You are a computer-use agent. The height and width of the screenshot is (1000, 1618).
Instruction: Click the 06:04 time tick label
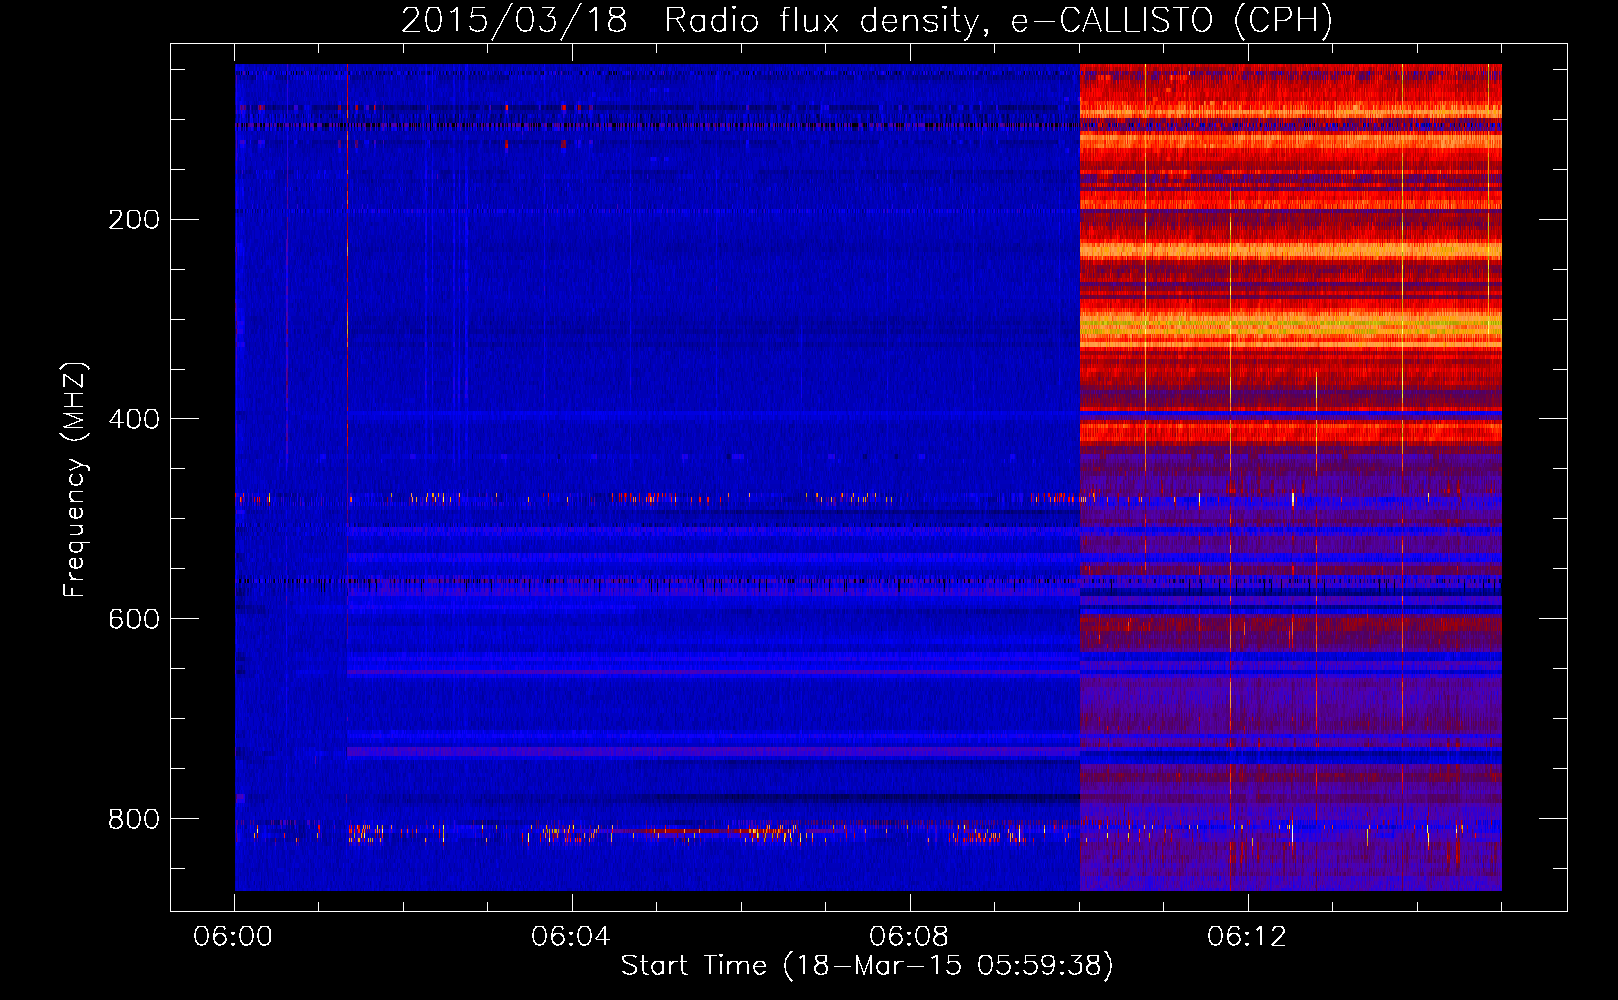tap(571, 937)
